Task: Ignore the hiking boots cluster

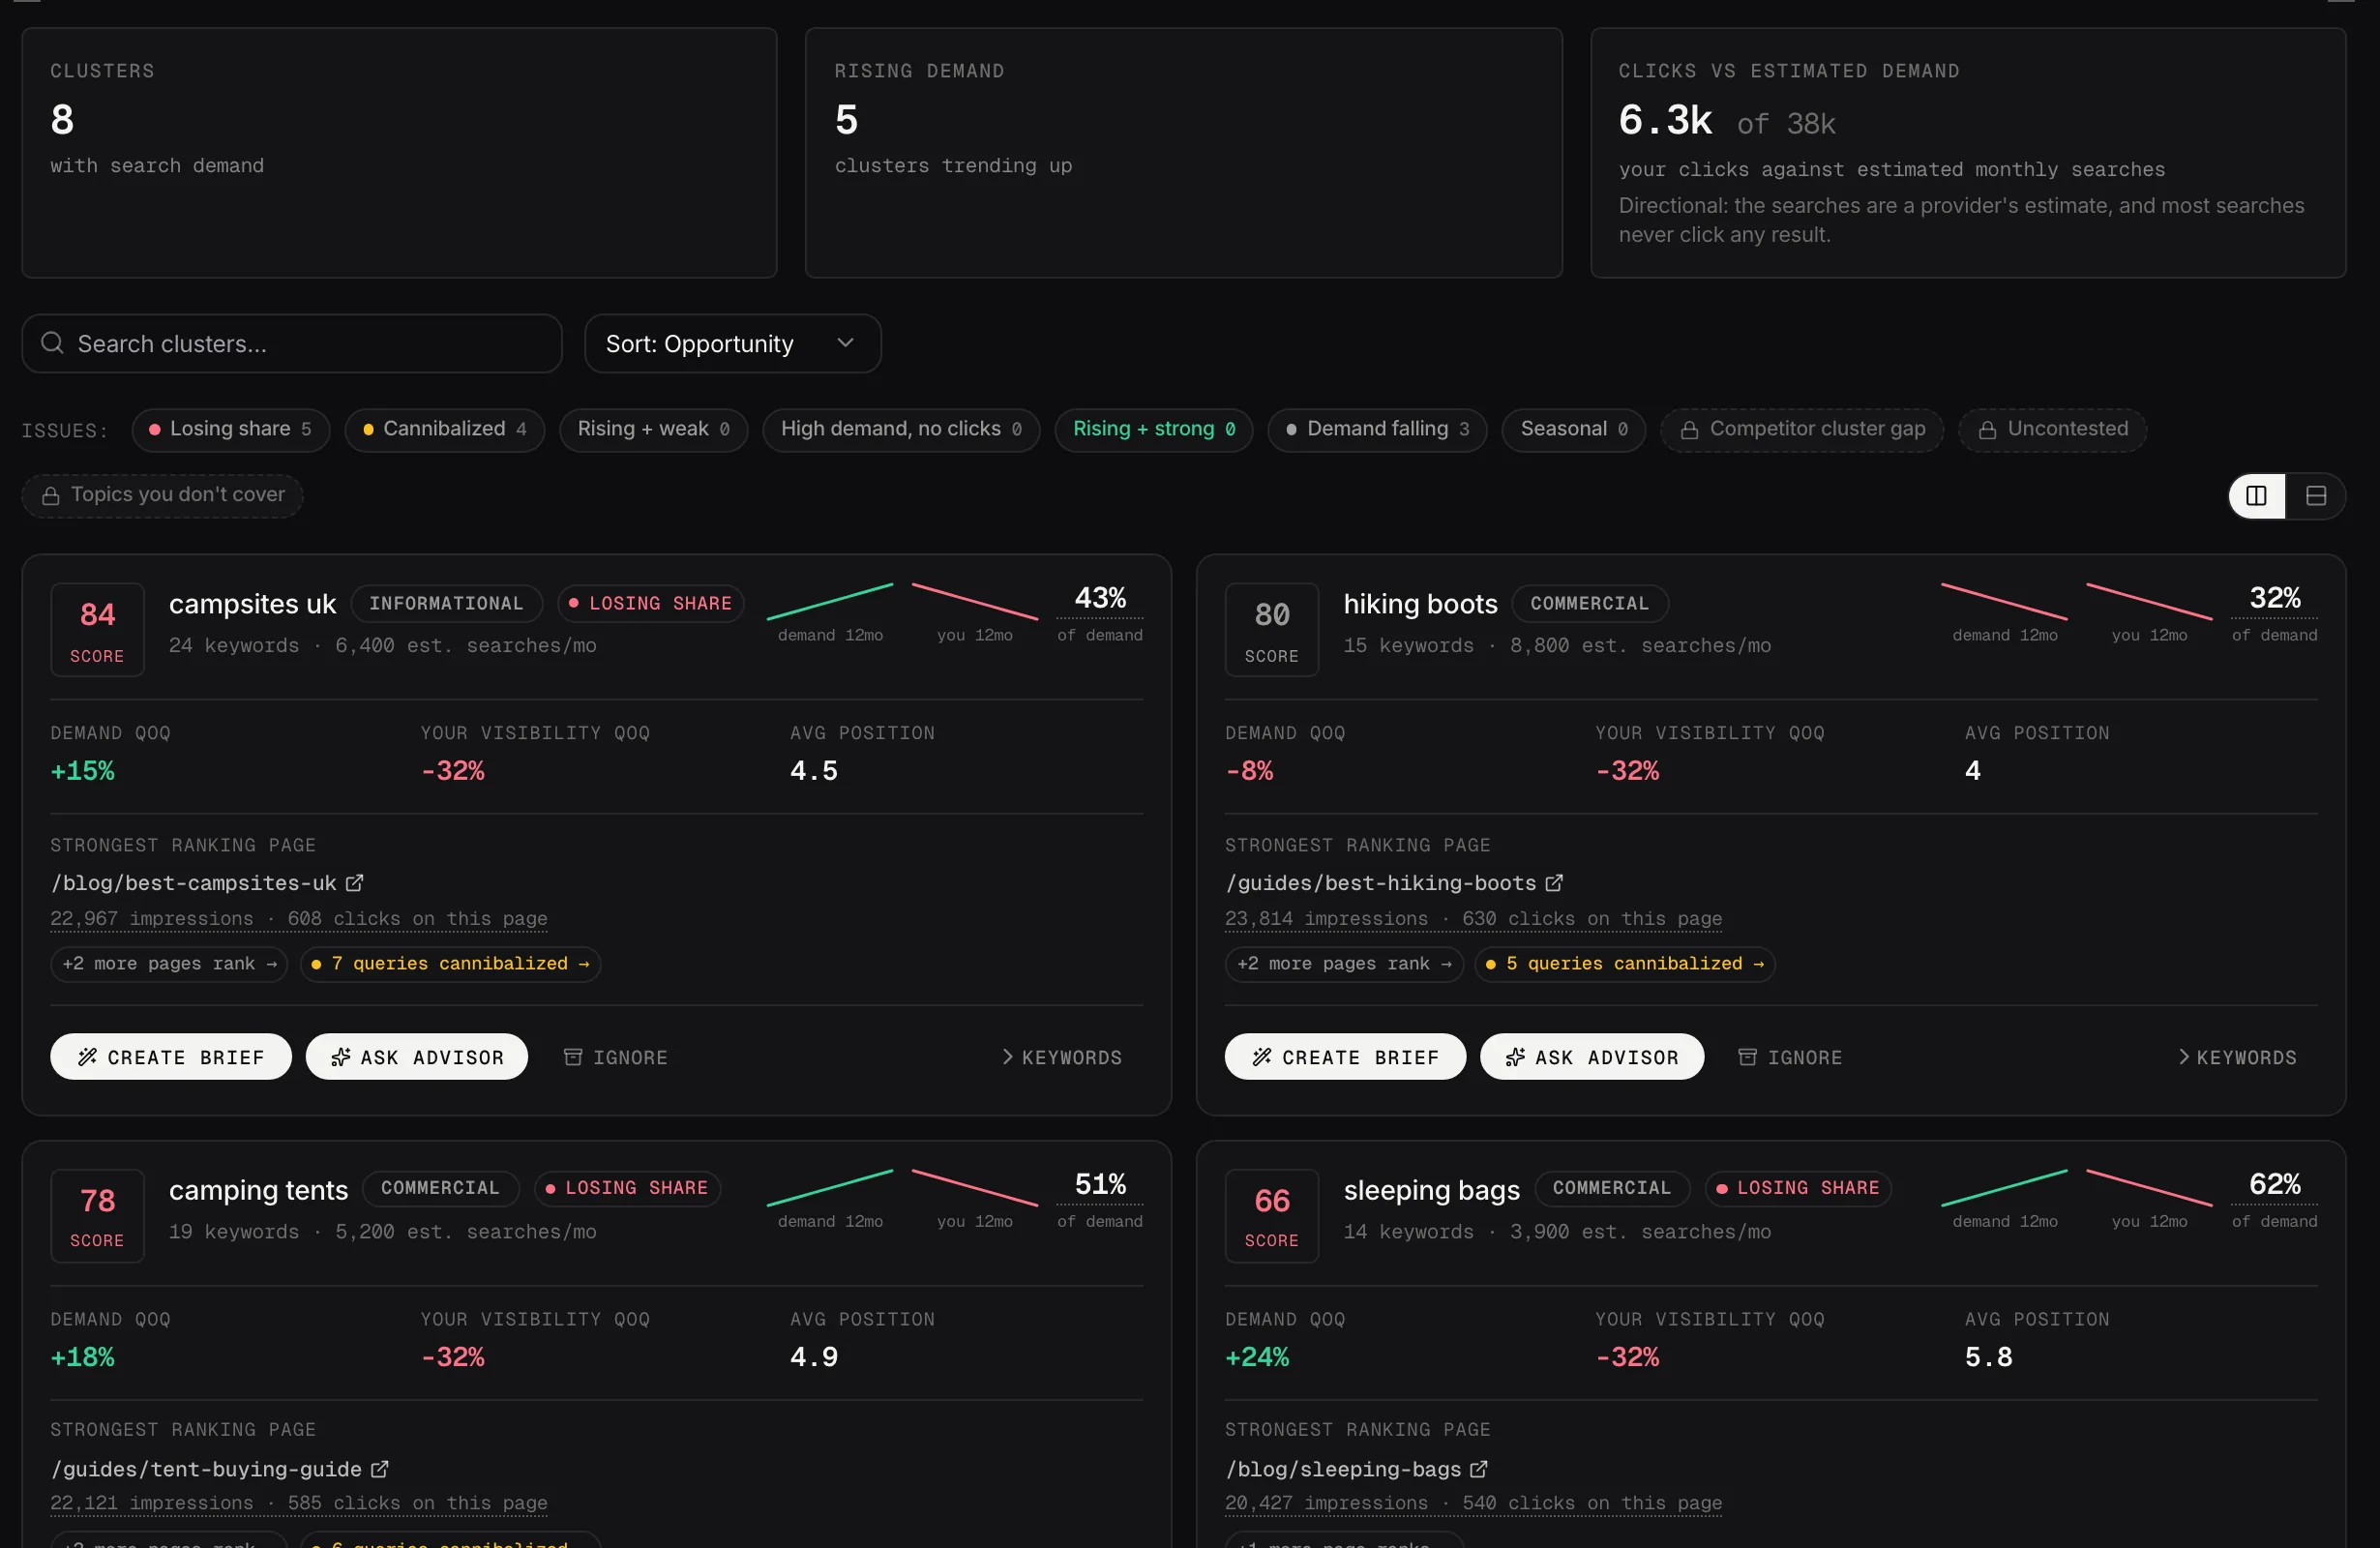Action: coord(1791,1057)
